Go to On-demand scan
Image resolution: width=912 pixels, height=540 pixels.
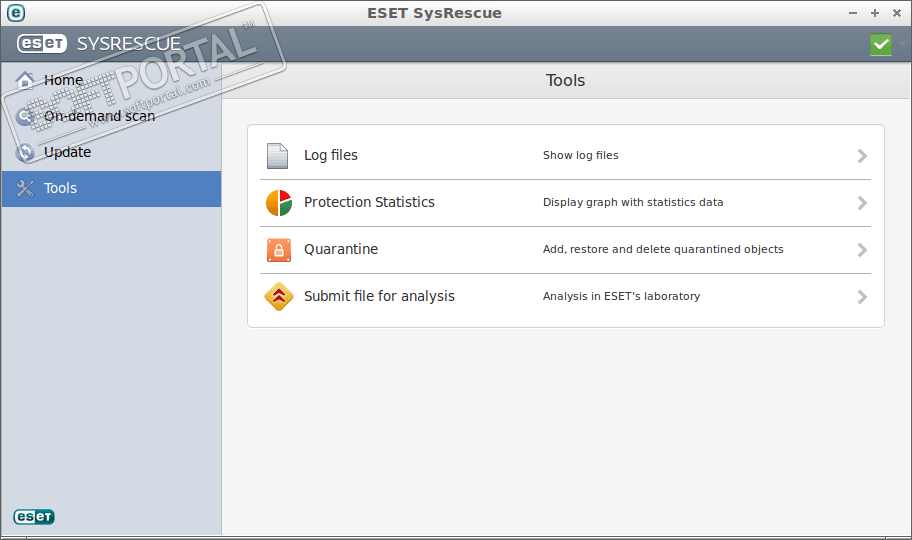[x=111, y=116]
